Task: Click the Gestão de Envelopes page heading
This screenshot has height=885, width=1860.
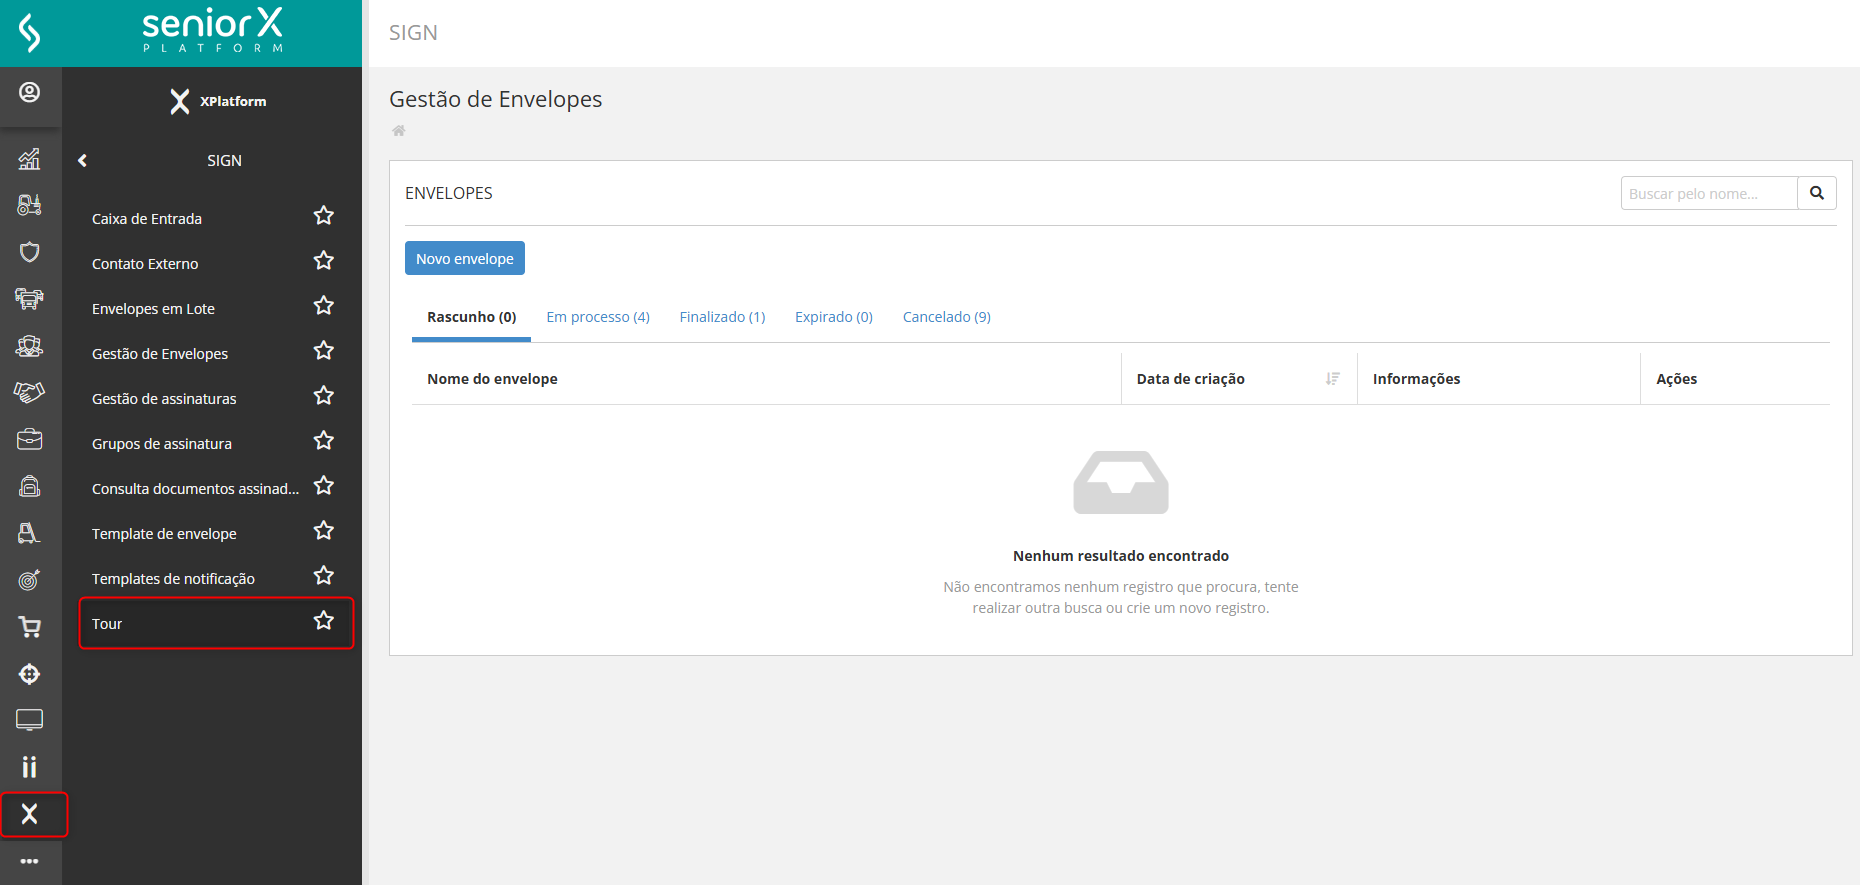Action: pyautogui.click(x=496, y=99)
